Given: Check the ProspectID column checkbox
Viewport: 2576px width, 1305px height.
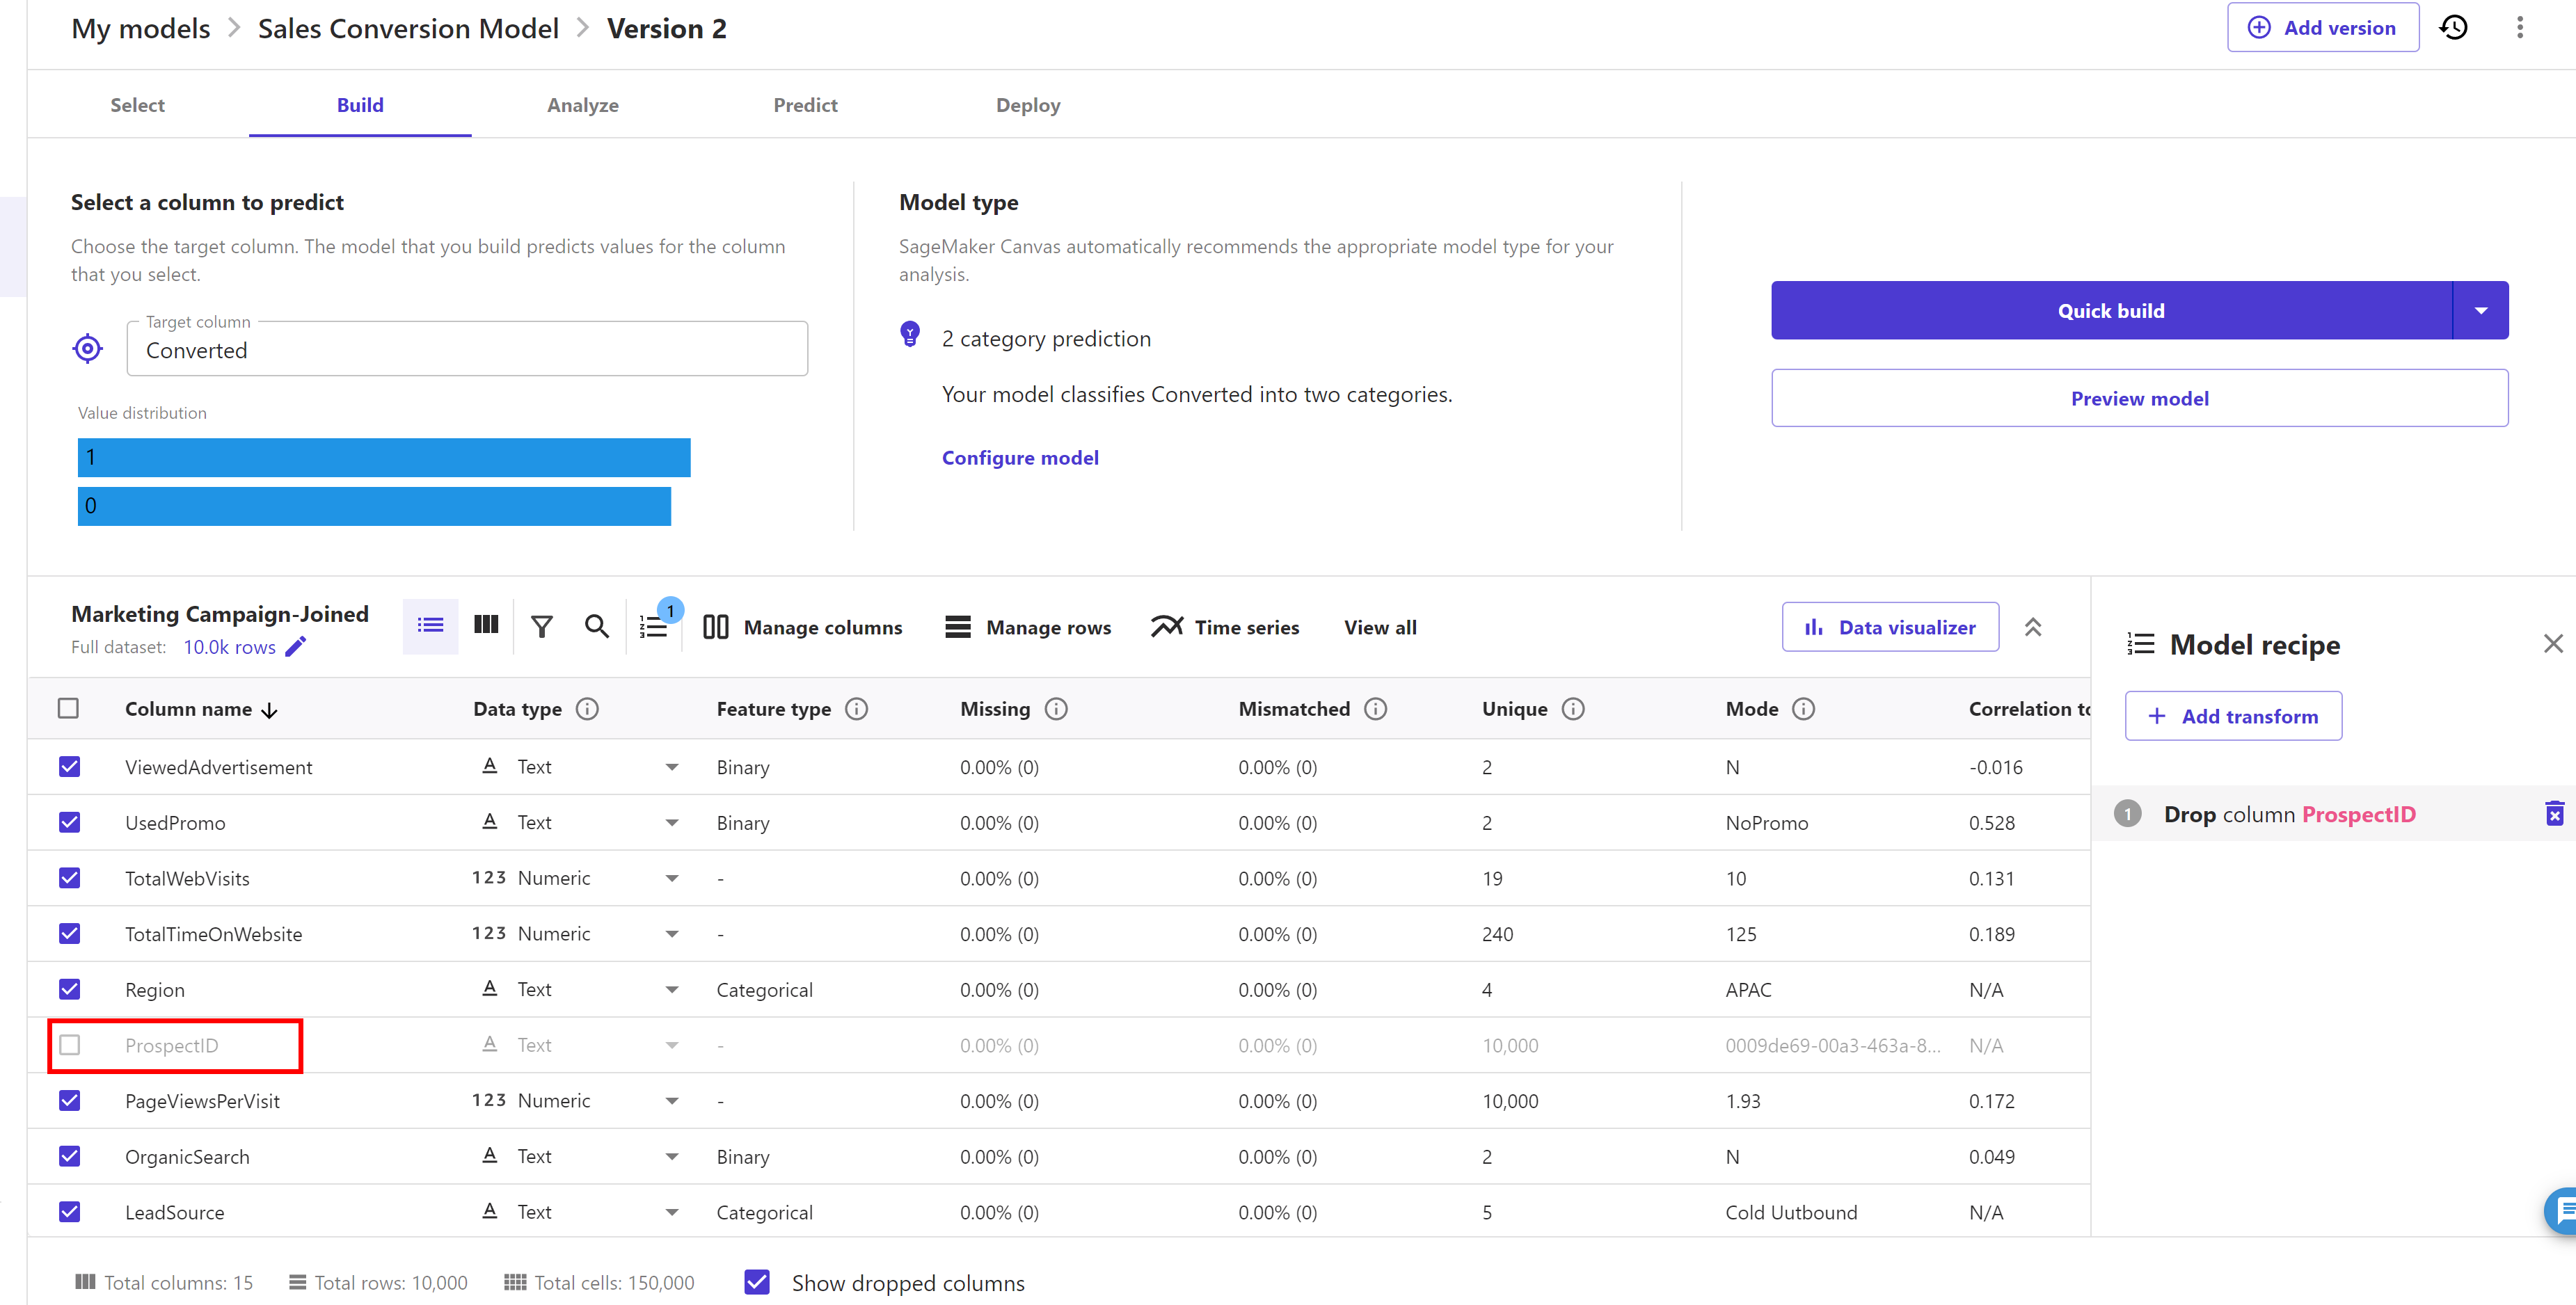Looking at the screenshot, I should 69,1045.
